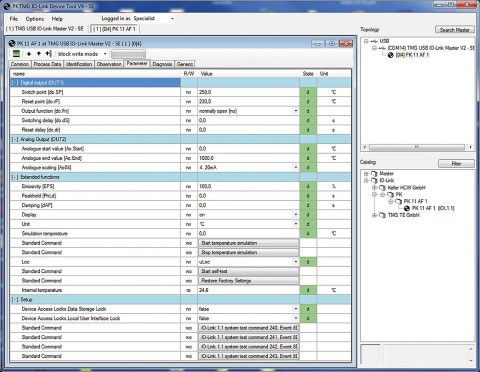
Task: Click the folder icon next to IO-Link in Catalog
Action: [374, 180]
